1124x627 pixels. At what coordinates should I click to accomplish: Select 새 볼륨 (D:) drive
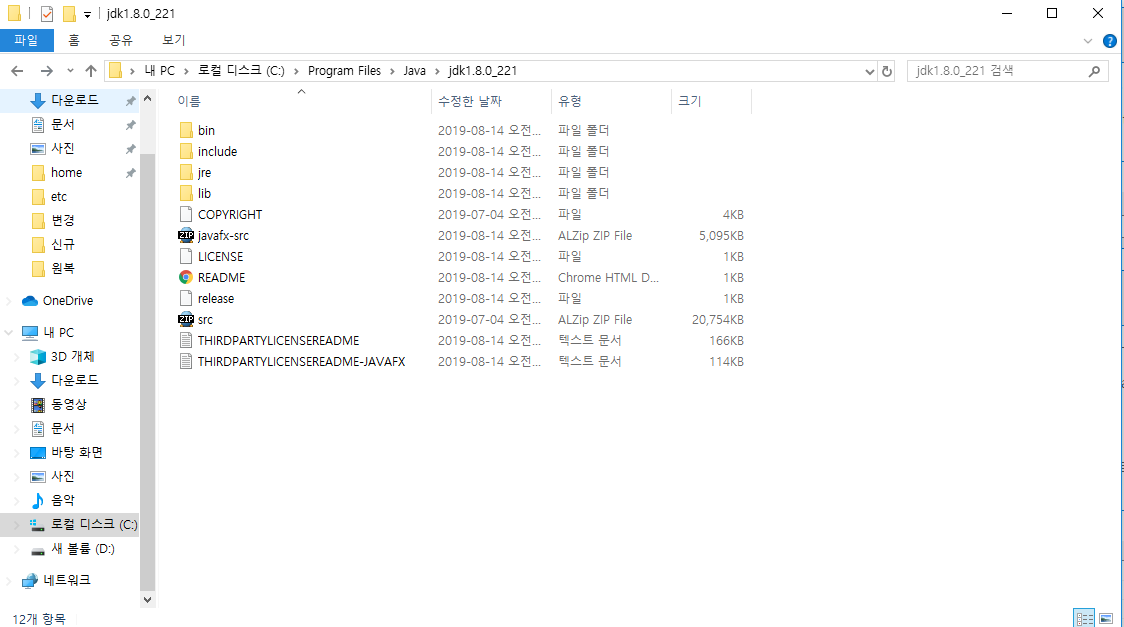[x=82, y=549]
